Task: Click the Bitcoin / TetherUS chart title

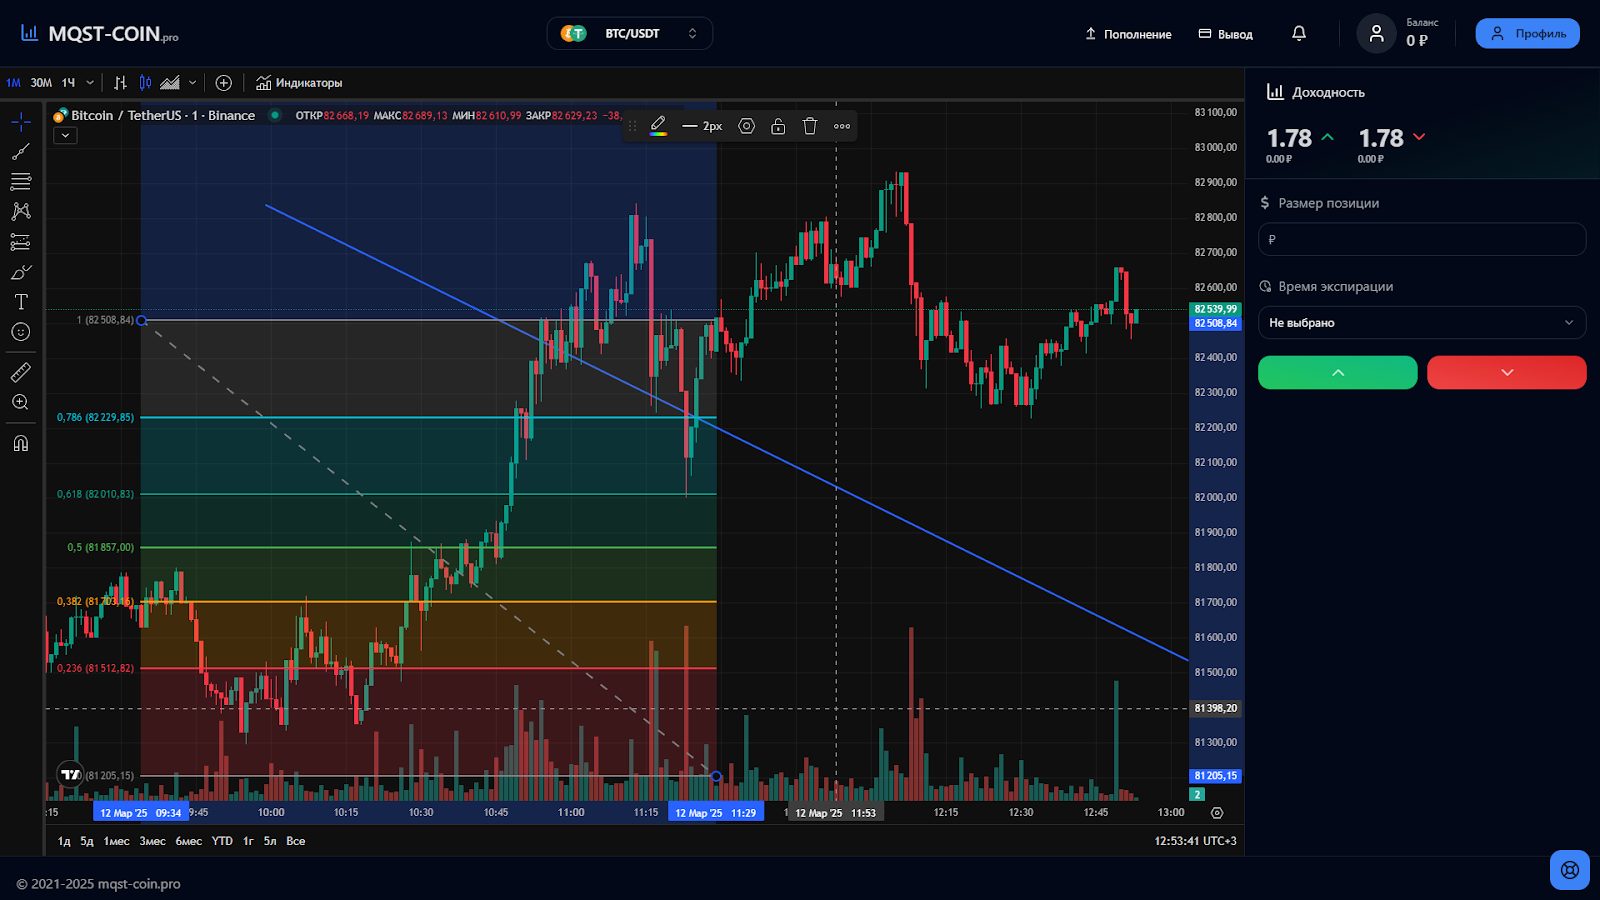Action: (163, 116)
